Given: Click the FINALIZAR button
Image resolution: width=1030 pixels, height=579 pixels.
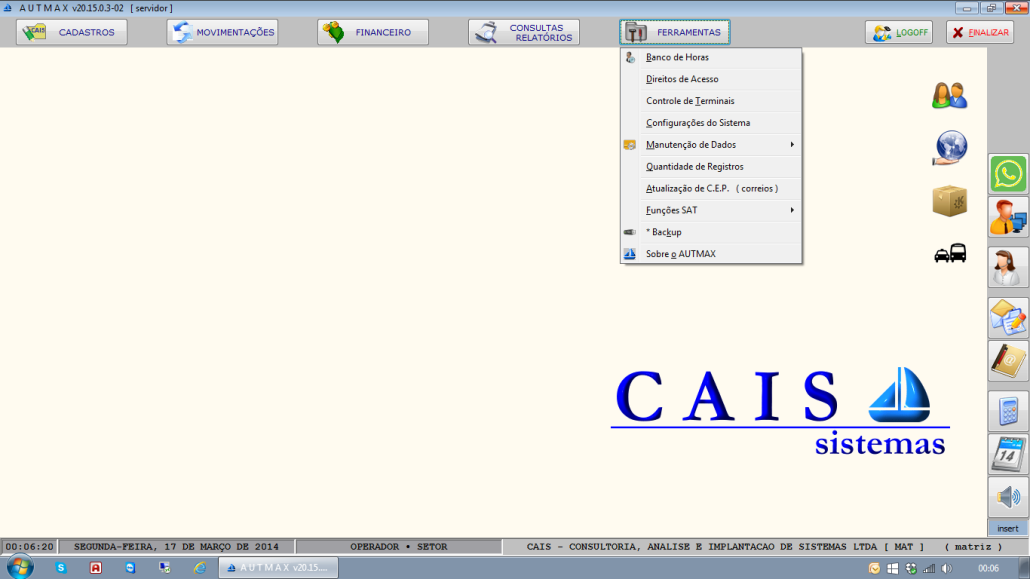Looking at the screenshot, I should point(979,32).
